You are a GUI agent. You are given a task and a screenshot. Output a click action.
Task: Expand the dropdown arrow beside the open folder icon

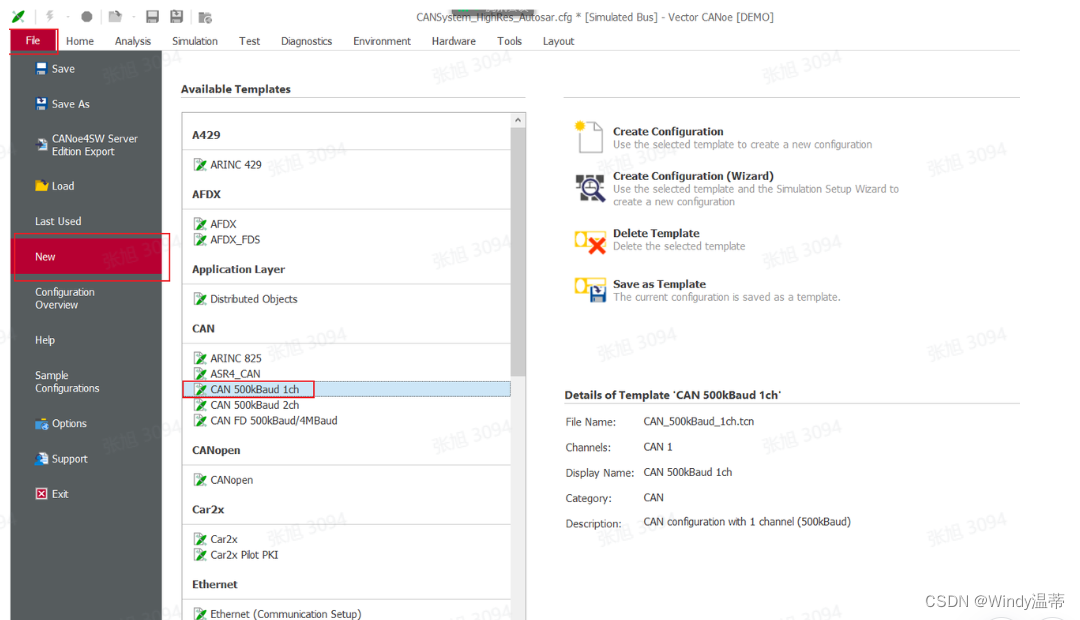[133, 17]
